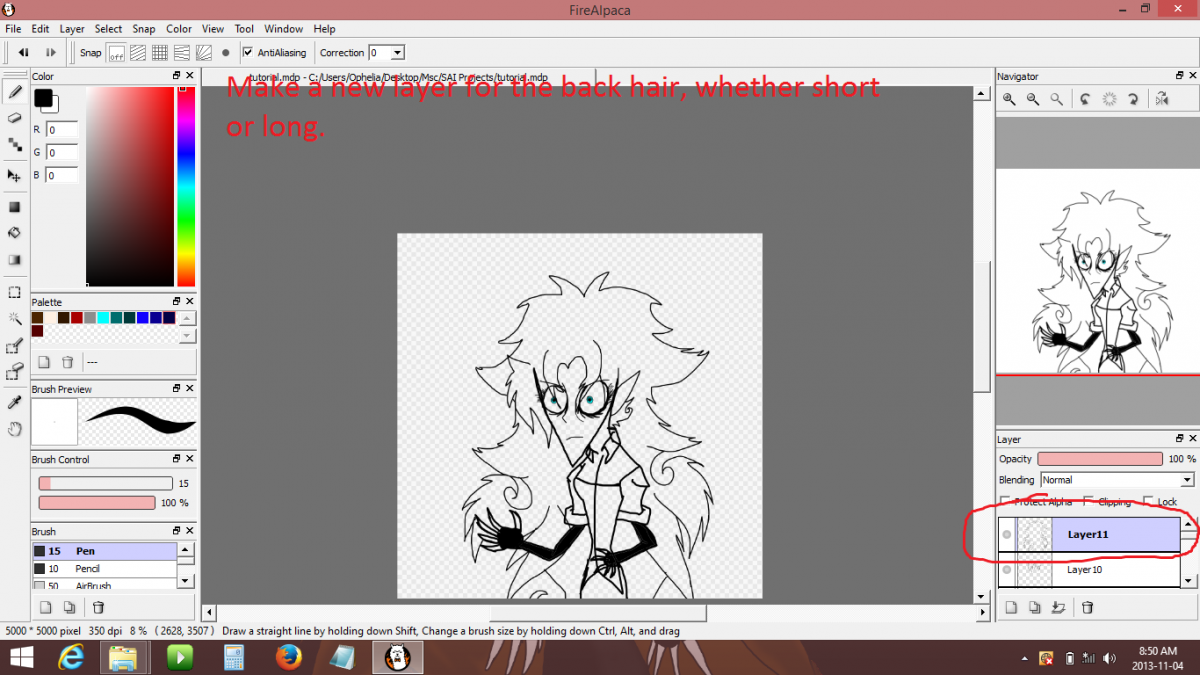
Task: Hide Layer10 with its visibility dot
Action: 1007,570
